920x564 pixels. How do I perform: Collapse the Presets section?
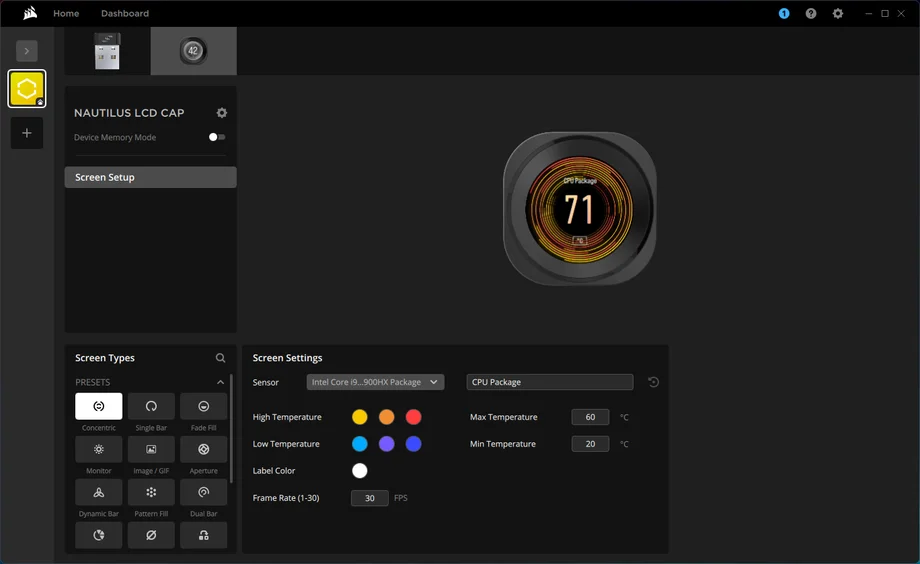point(221,382)
